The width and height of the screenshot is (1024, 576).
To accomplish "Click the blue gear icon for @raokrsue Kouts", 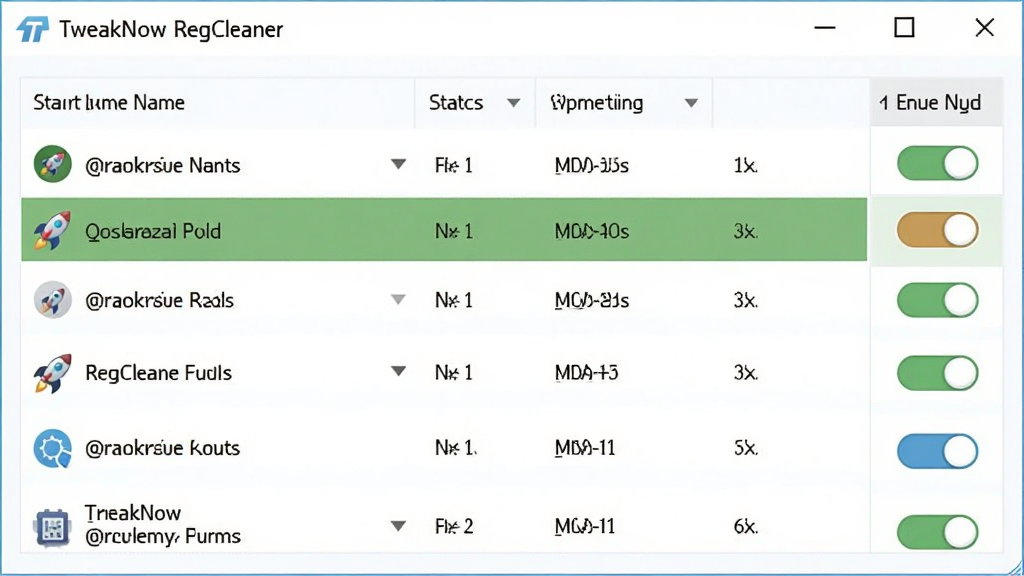I will (52, 449).
